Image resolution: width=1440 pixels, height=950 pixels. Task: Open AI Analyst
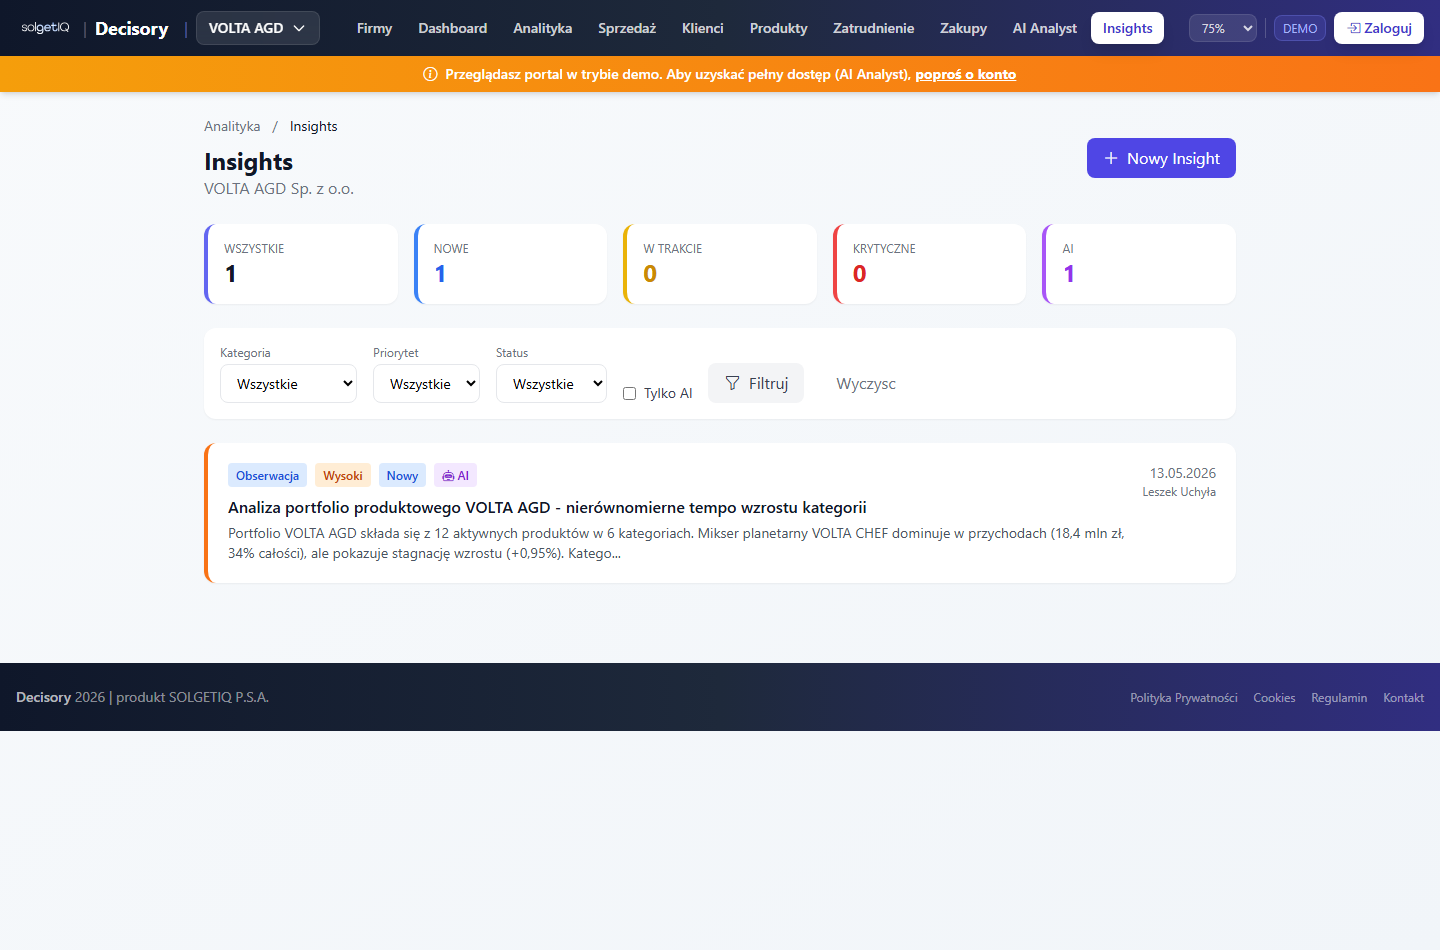[1045, 28]
